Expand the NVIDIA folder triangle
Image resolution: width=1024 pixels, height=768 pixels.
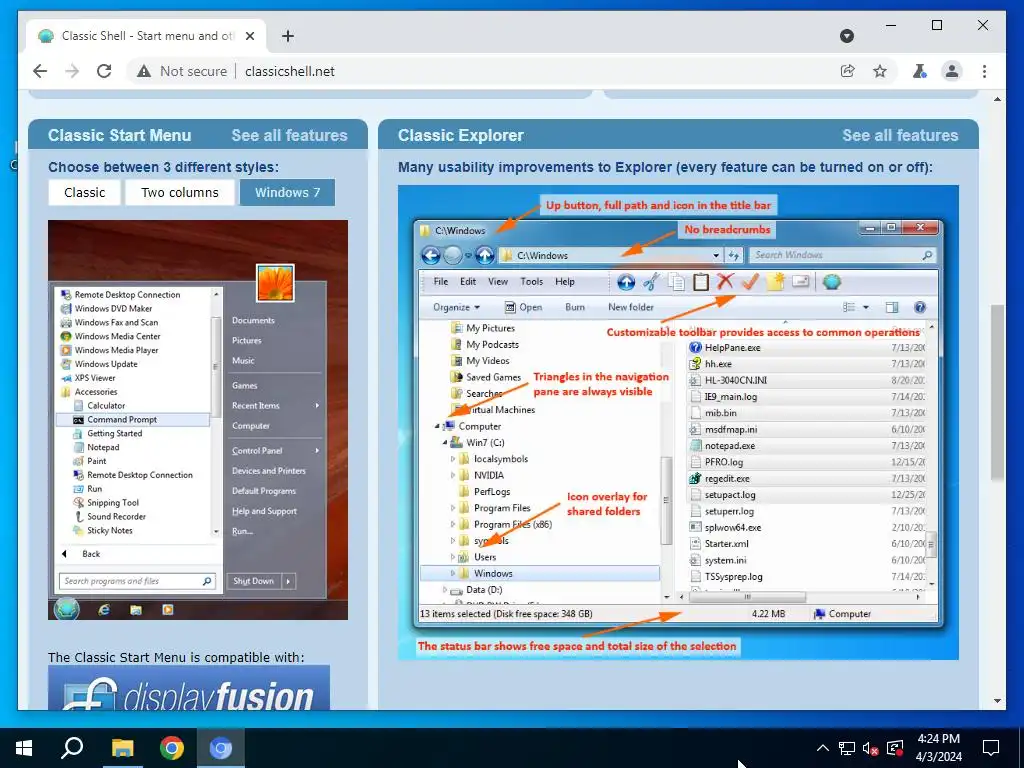pos(453,475)
